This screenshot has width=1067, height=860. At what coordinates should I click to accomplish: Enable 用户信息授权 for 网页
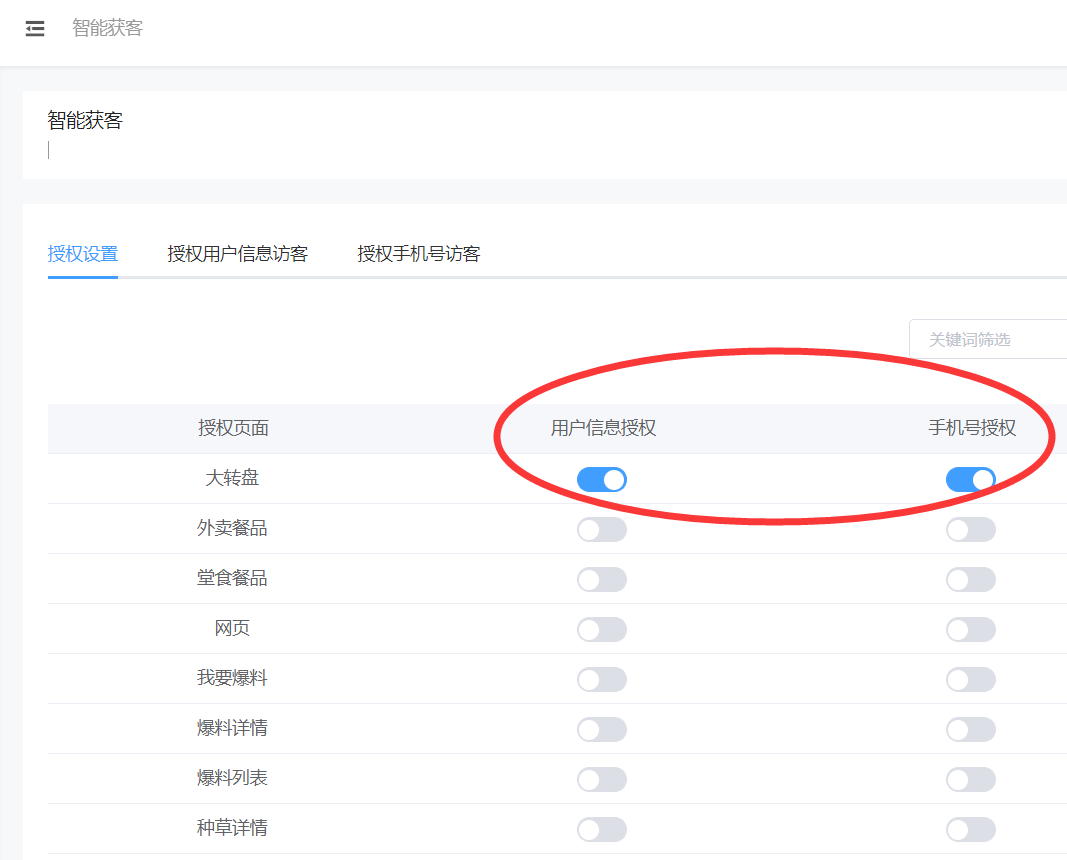pos(602,629)
